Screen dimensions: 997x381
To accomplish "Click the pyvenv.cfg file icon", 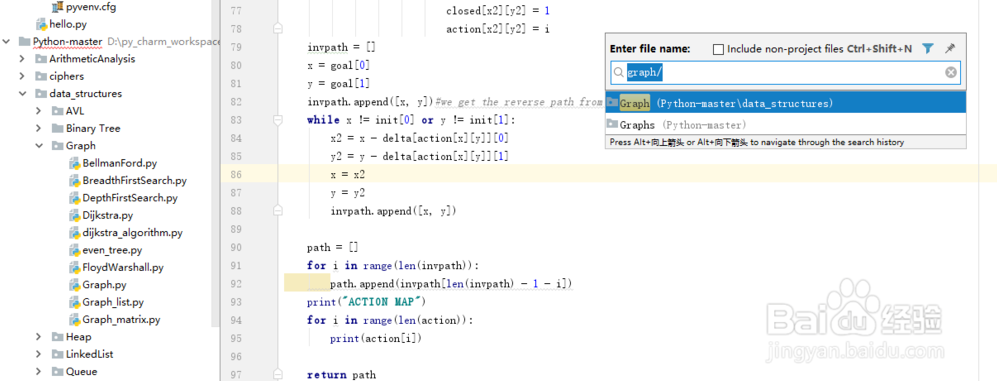I will point(58,7).
